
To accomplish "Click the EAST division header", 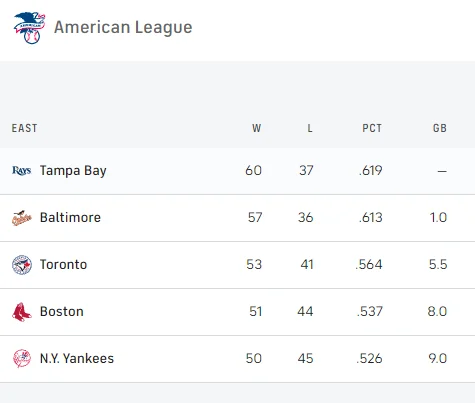I will [x=24, y=128].
